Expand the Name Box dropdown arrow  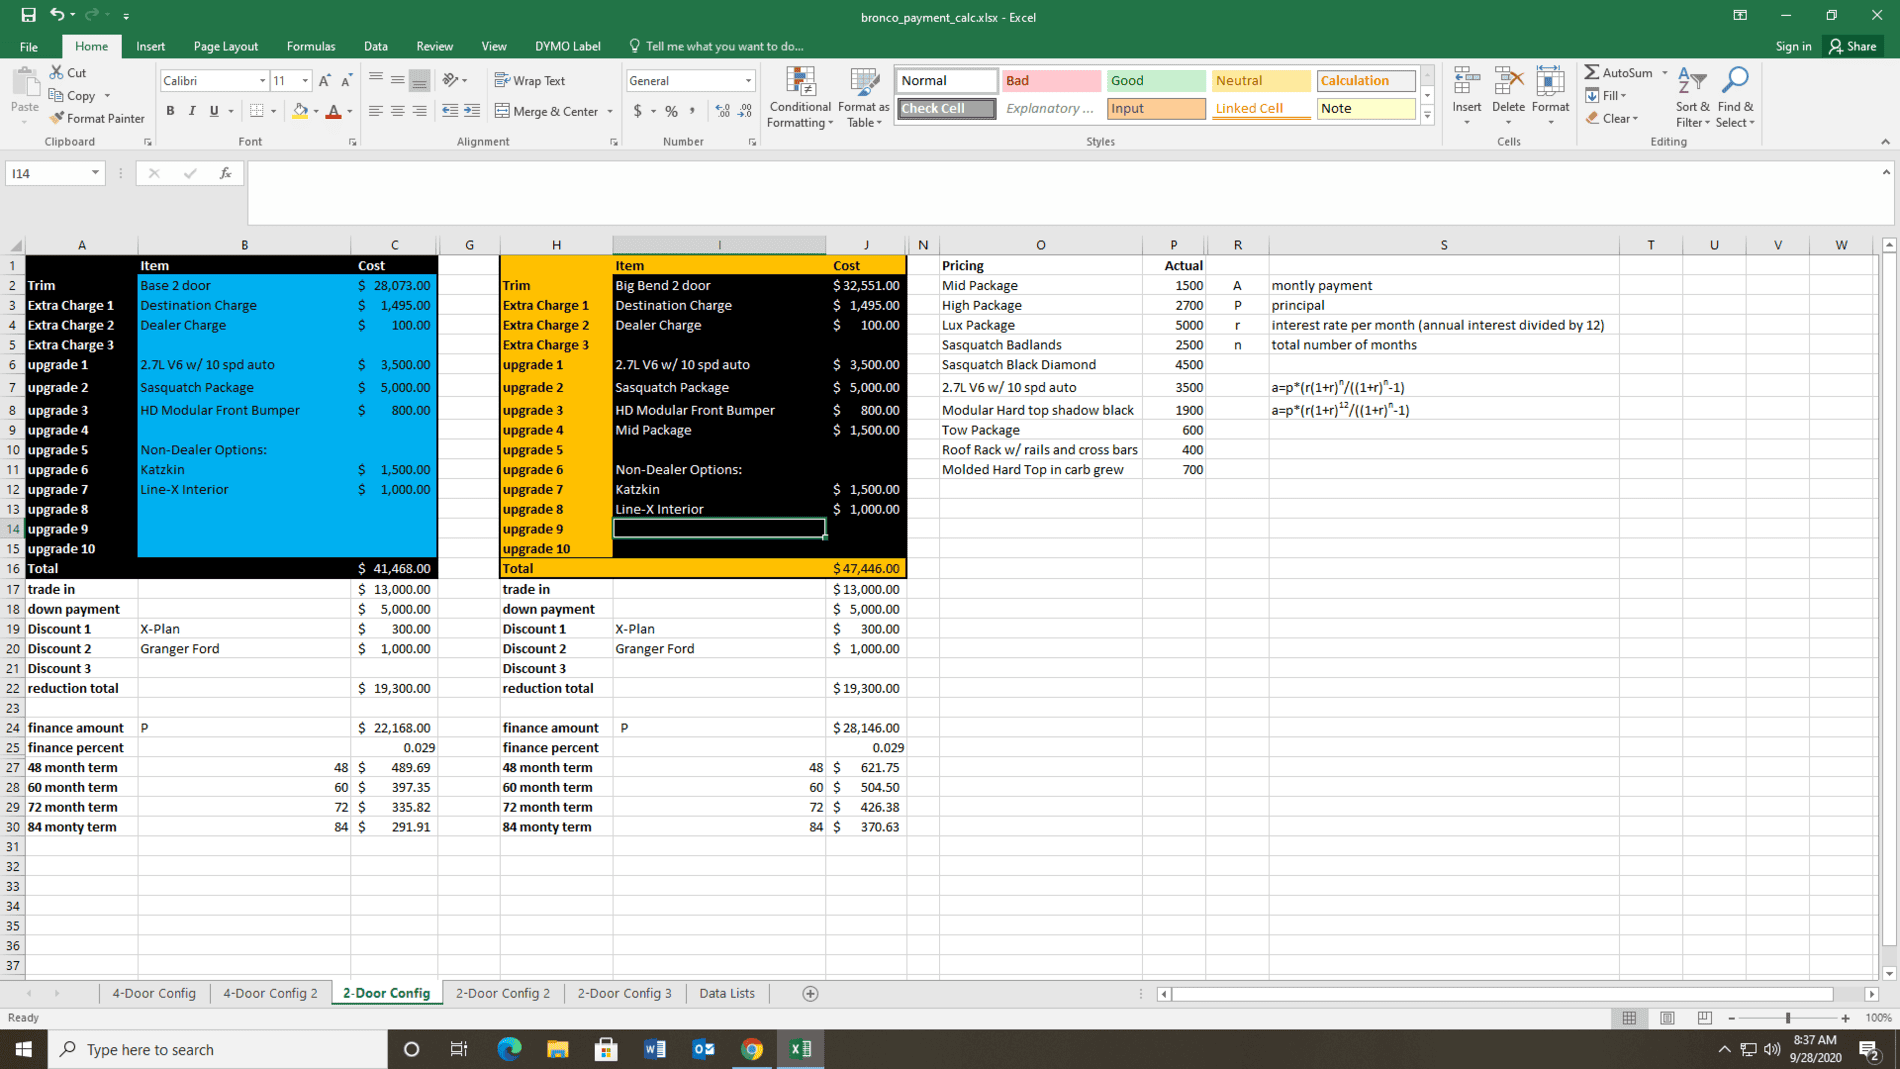pos(95,173)
